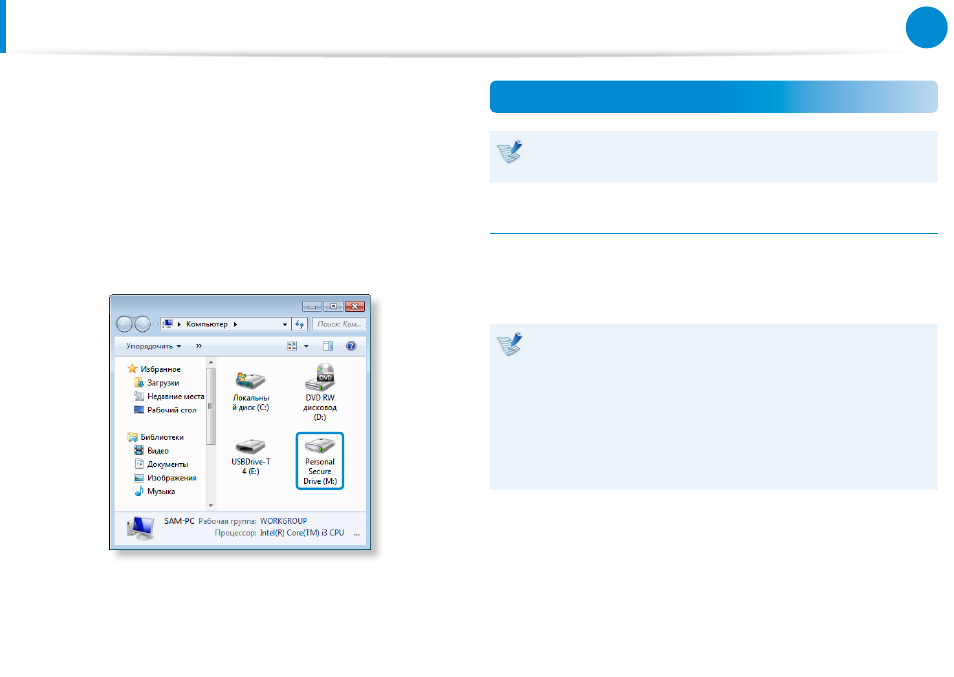Screen dimensions: 954x677
Task: Expand arrow after Компьютер in address
Action: 235,324
